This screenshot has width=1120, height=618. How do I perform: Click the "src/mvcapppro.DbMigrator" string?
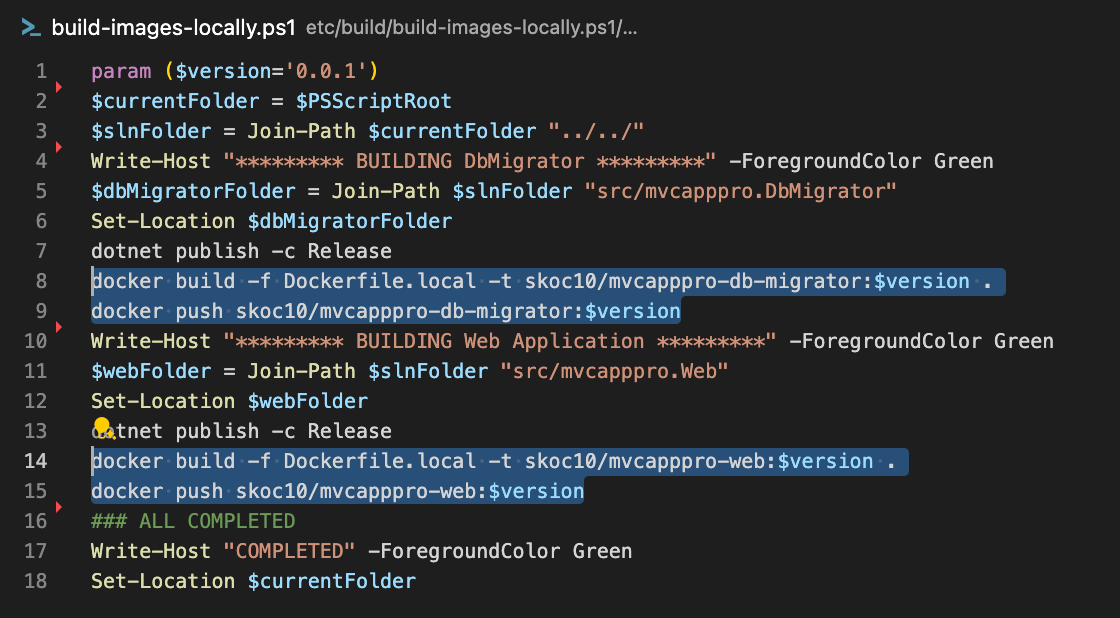point(739,191)
